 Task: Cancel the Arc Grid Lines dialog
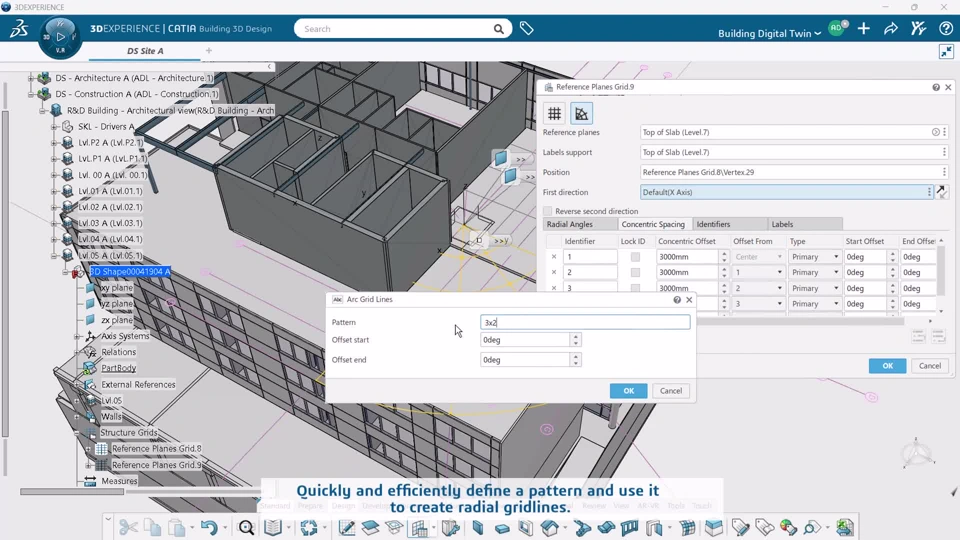click(670, 391)
